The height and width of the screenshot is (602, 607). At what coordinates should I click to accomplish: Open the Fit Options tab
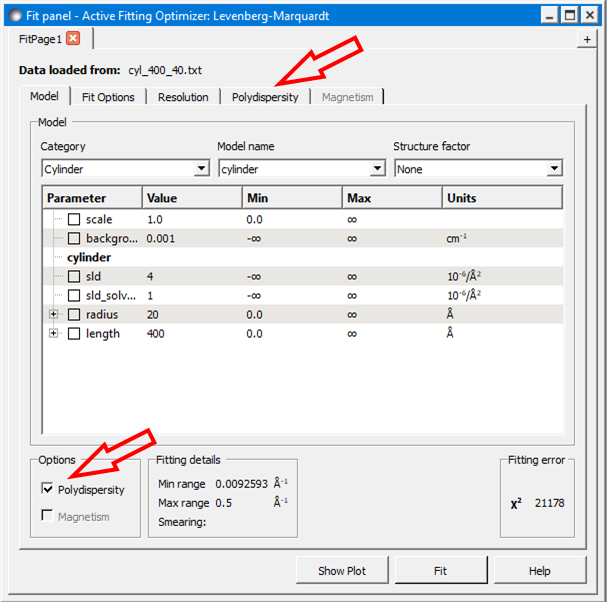click(108, 97)
